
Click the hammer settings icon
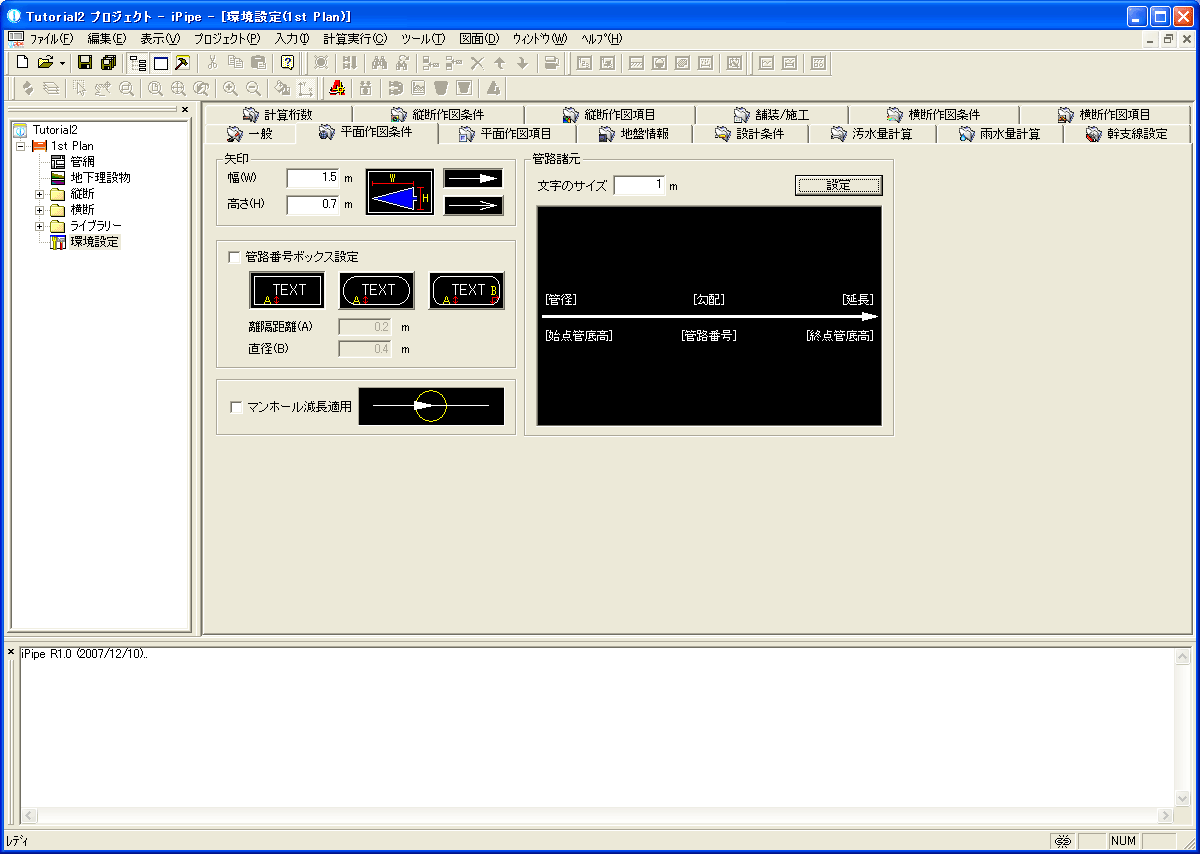[x=182, y=63]
